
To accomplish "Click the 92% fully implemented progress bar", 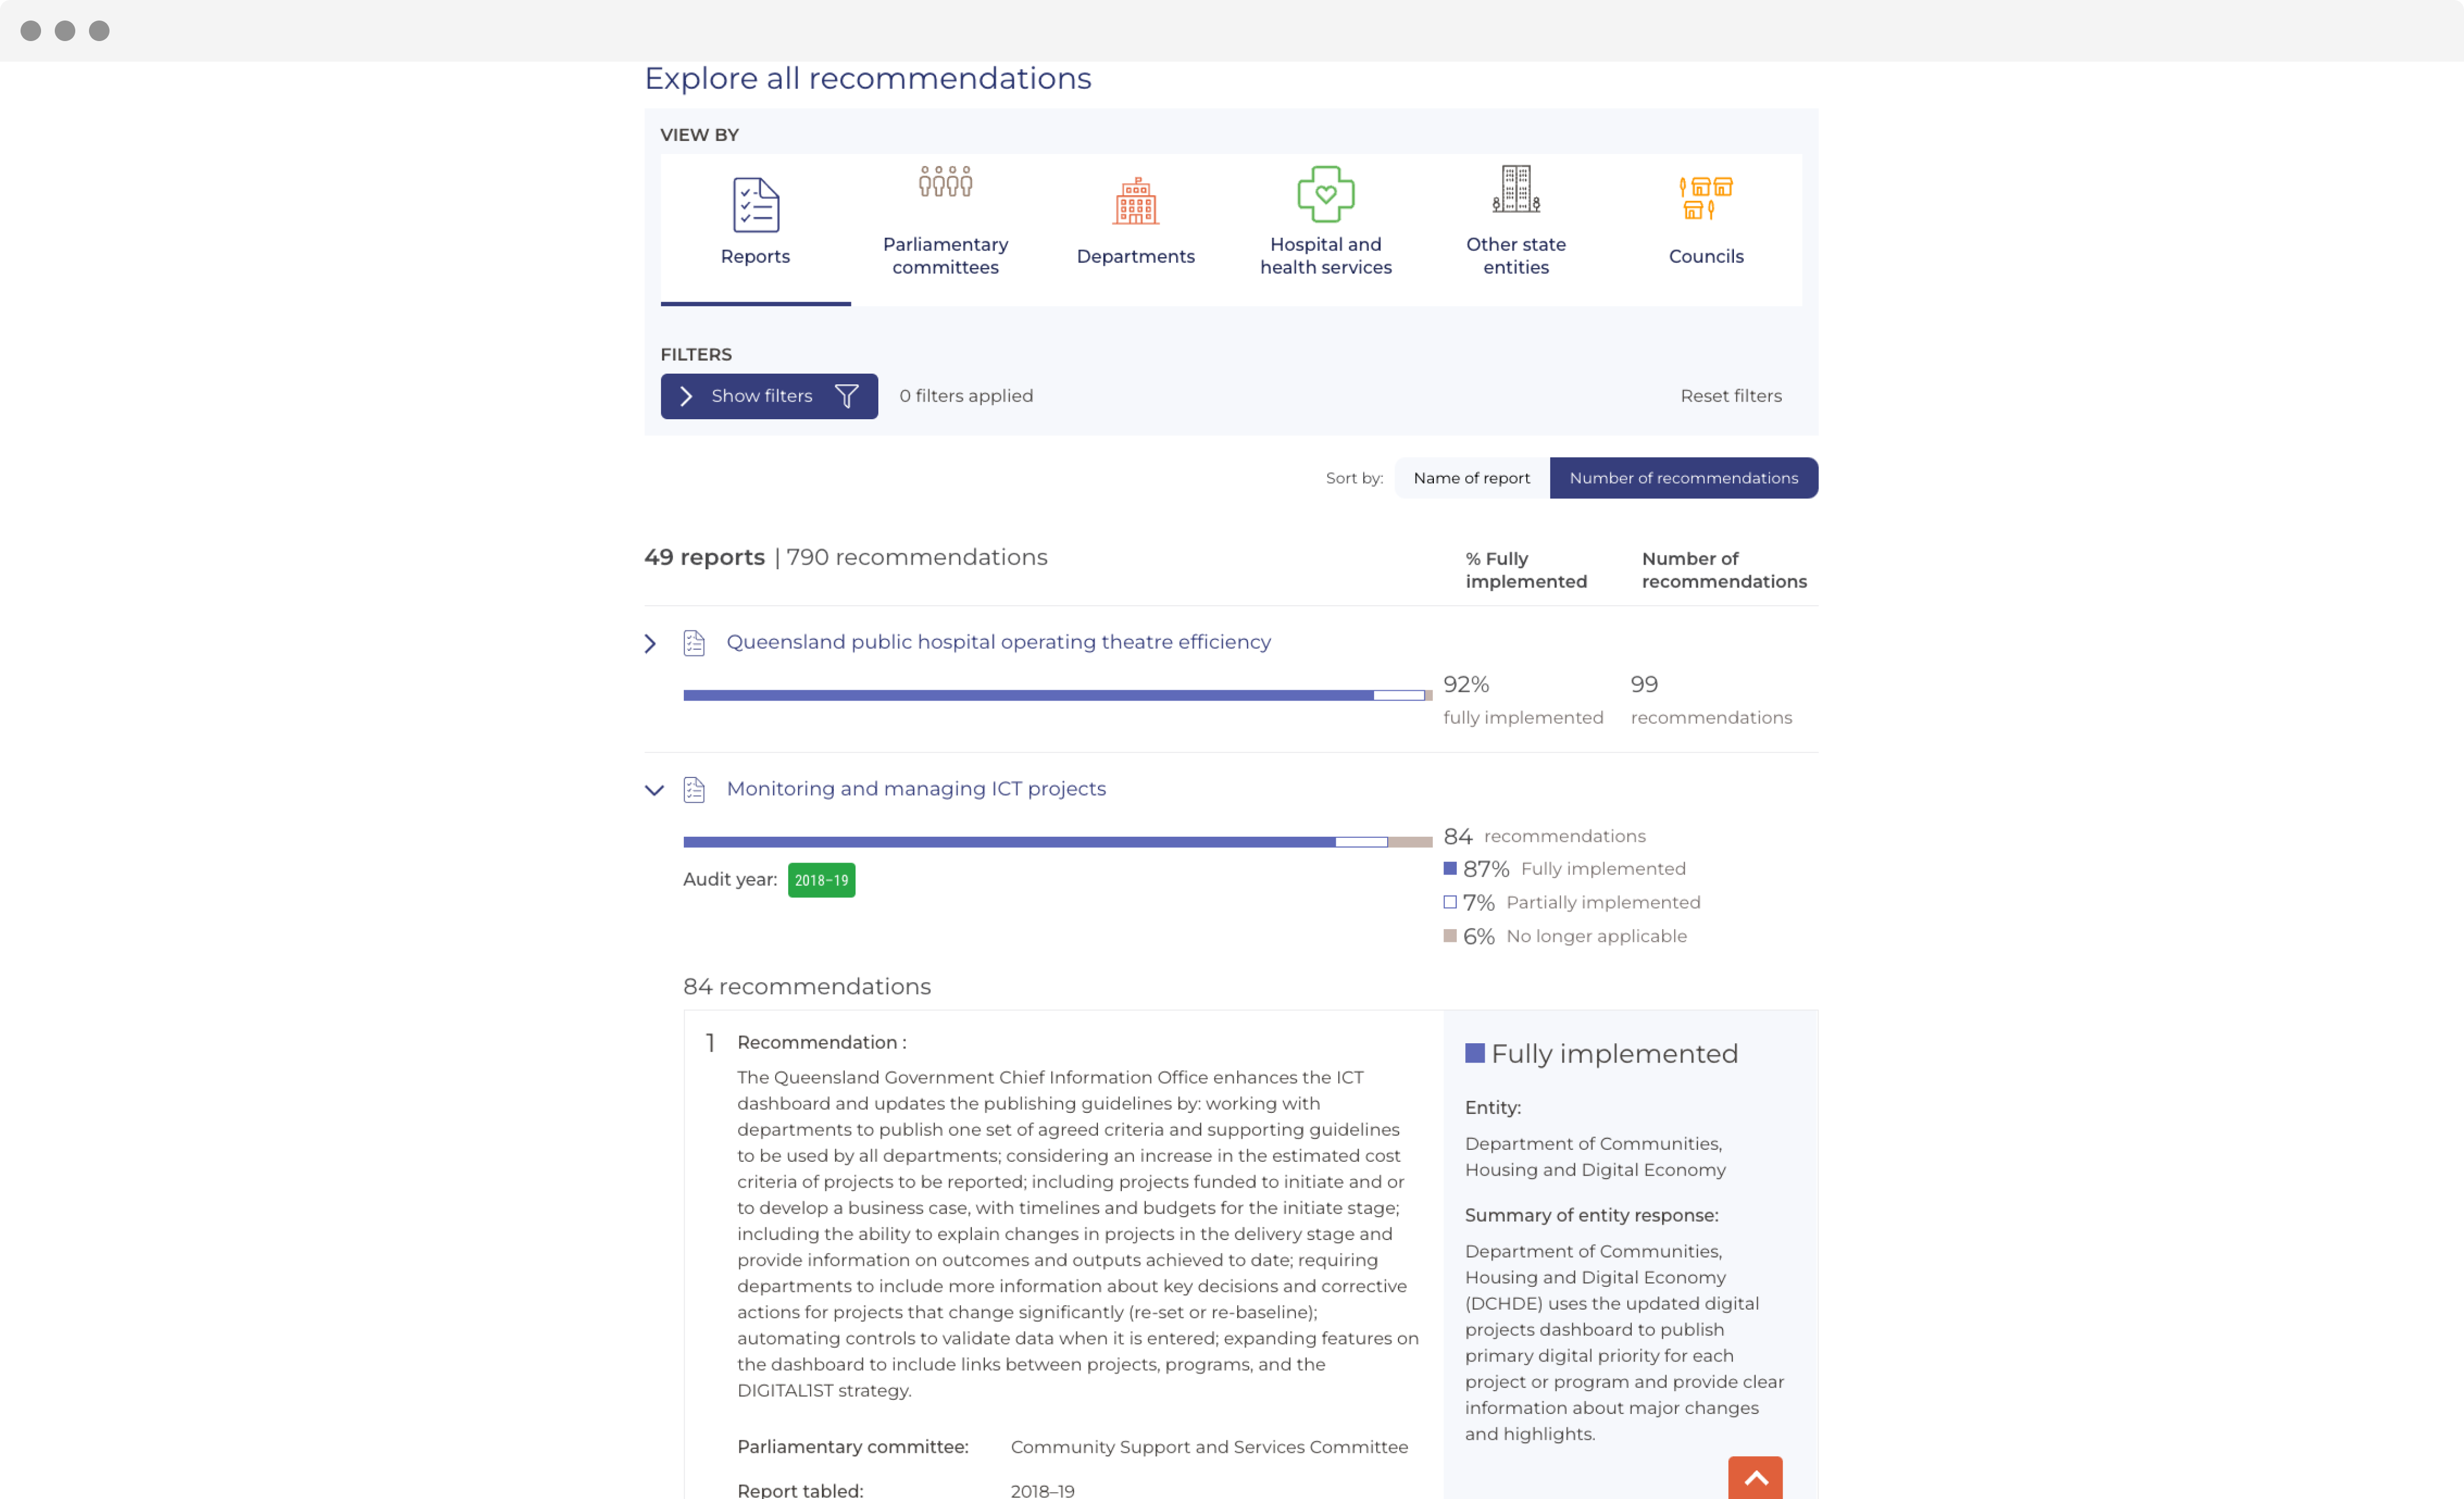I will [x=1056, y=695].
